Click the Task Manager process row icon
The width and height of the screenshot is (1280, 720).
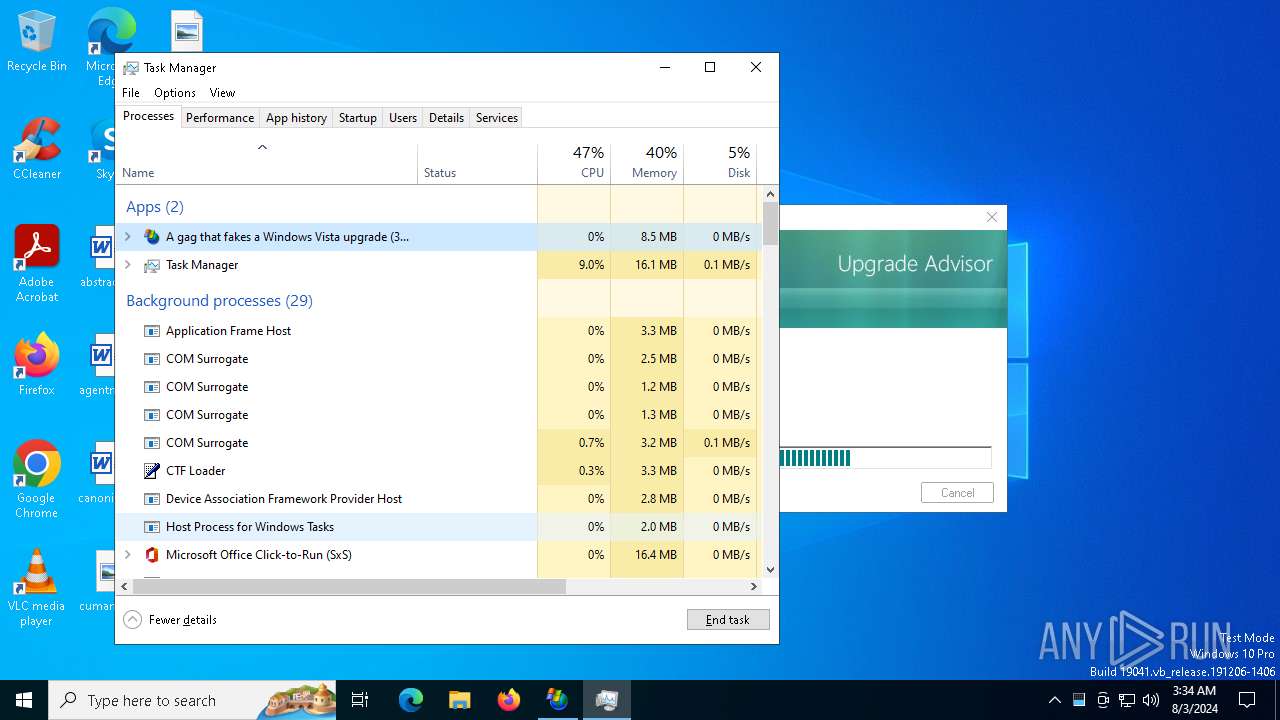pos(152,265)
